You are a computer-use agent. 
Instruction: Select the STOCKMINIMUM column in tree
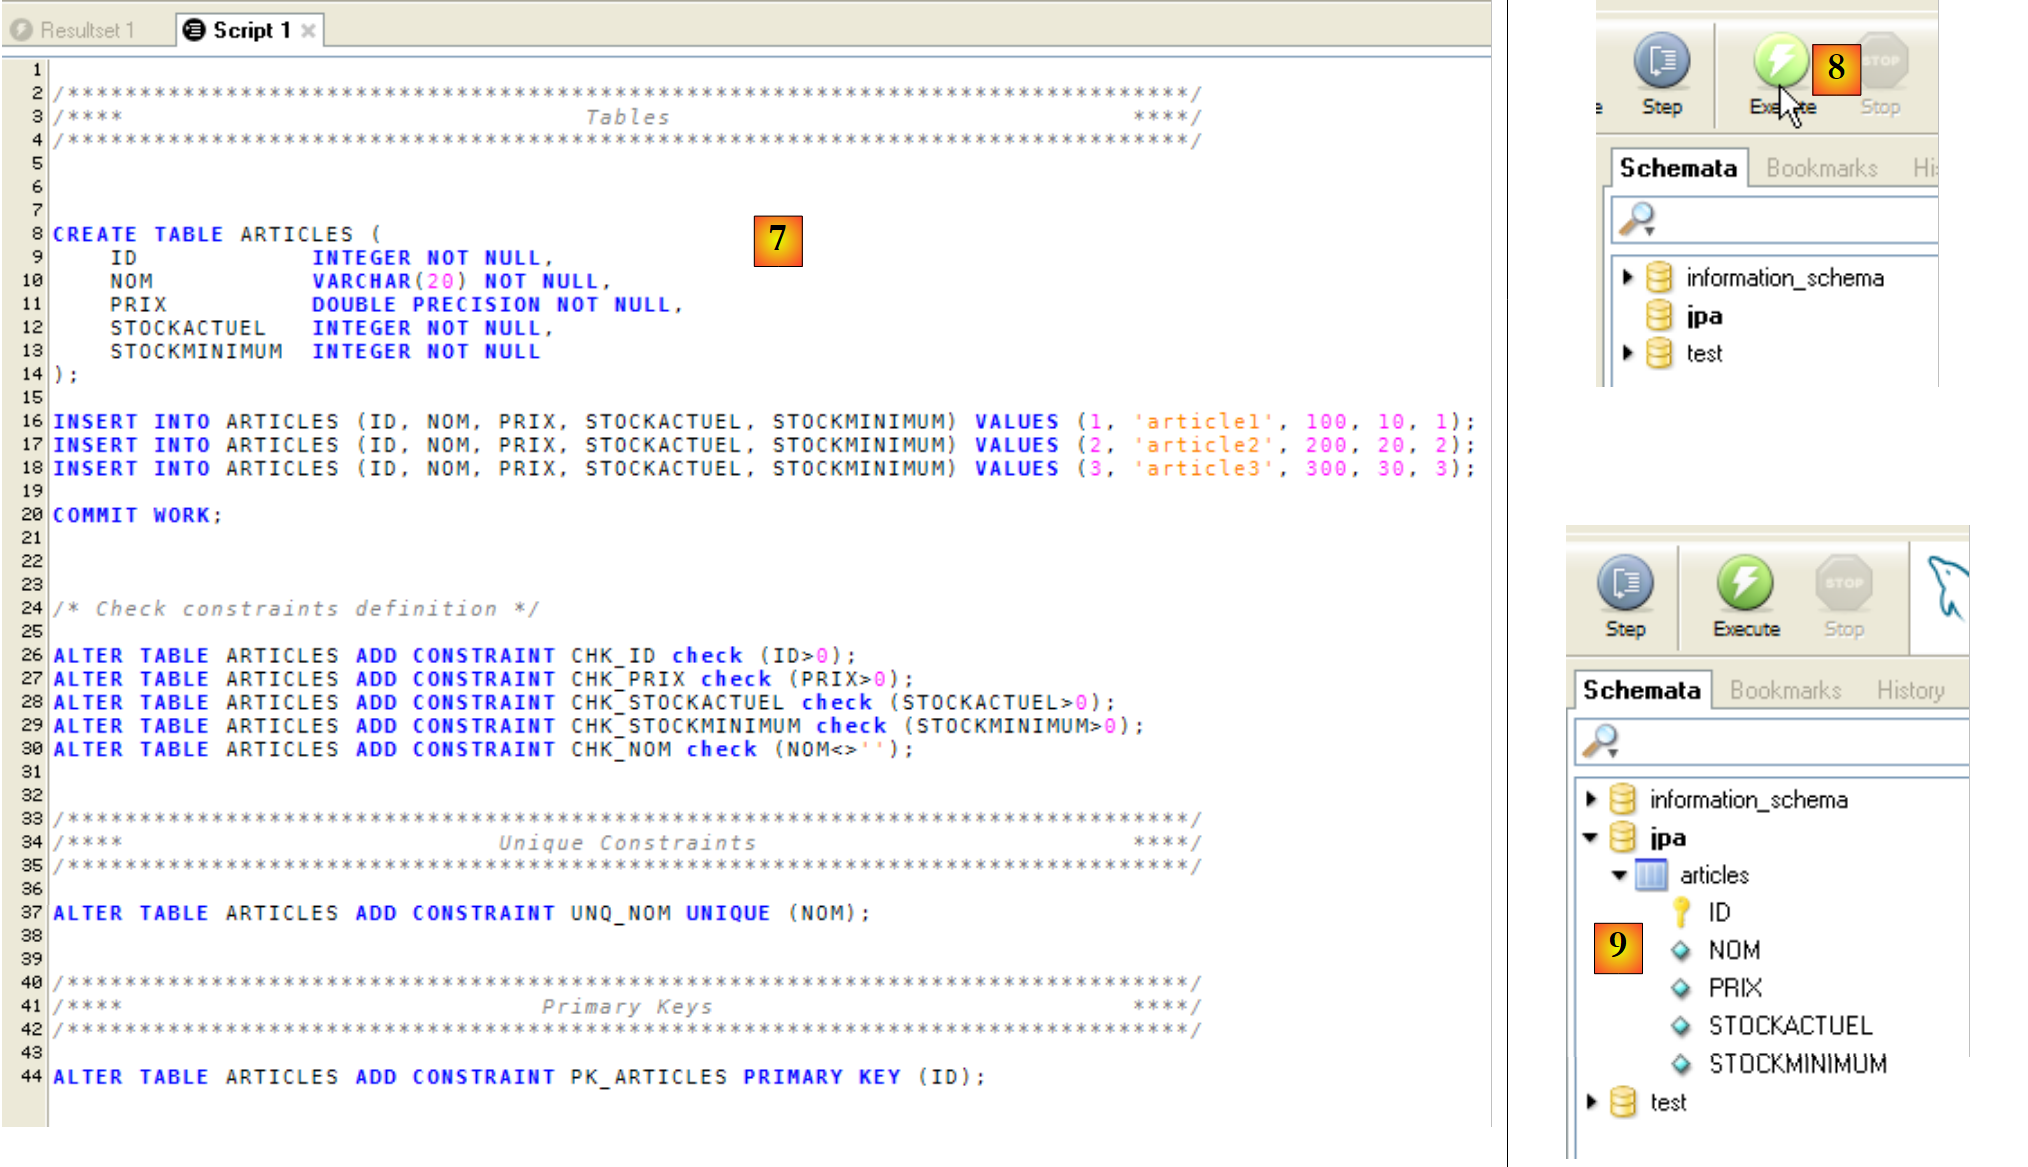point(1796,1063)
